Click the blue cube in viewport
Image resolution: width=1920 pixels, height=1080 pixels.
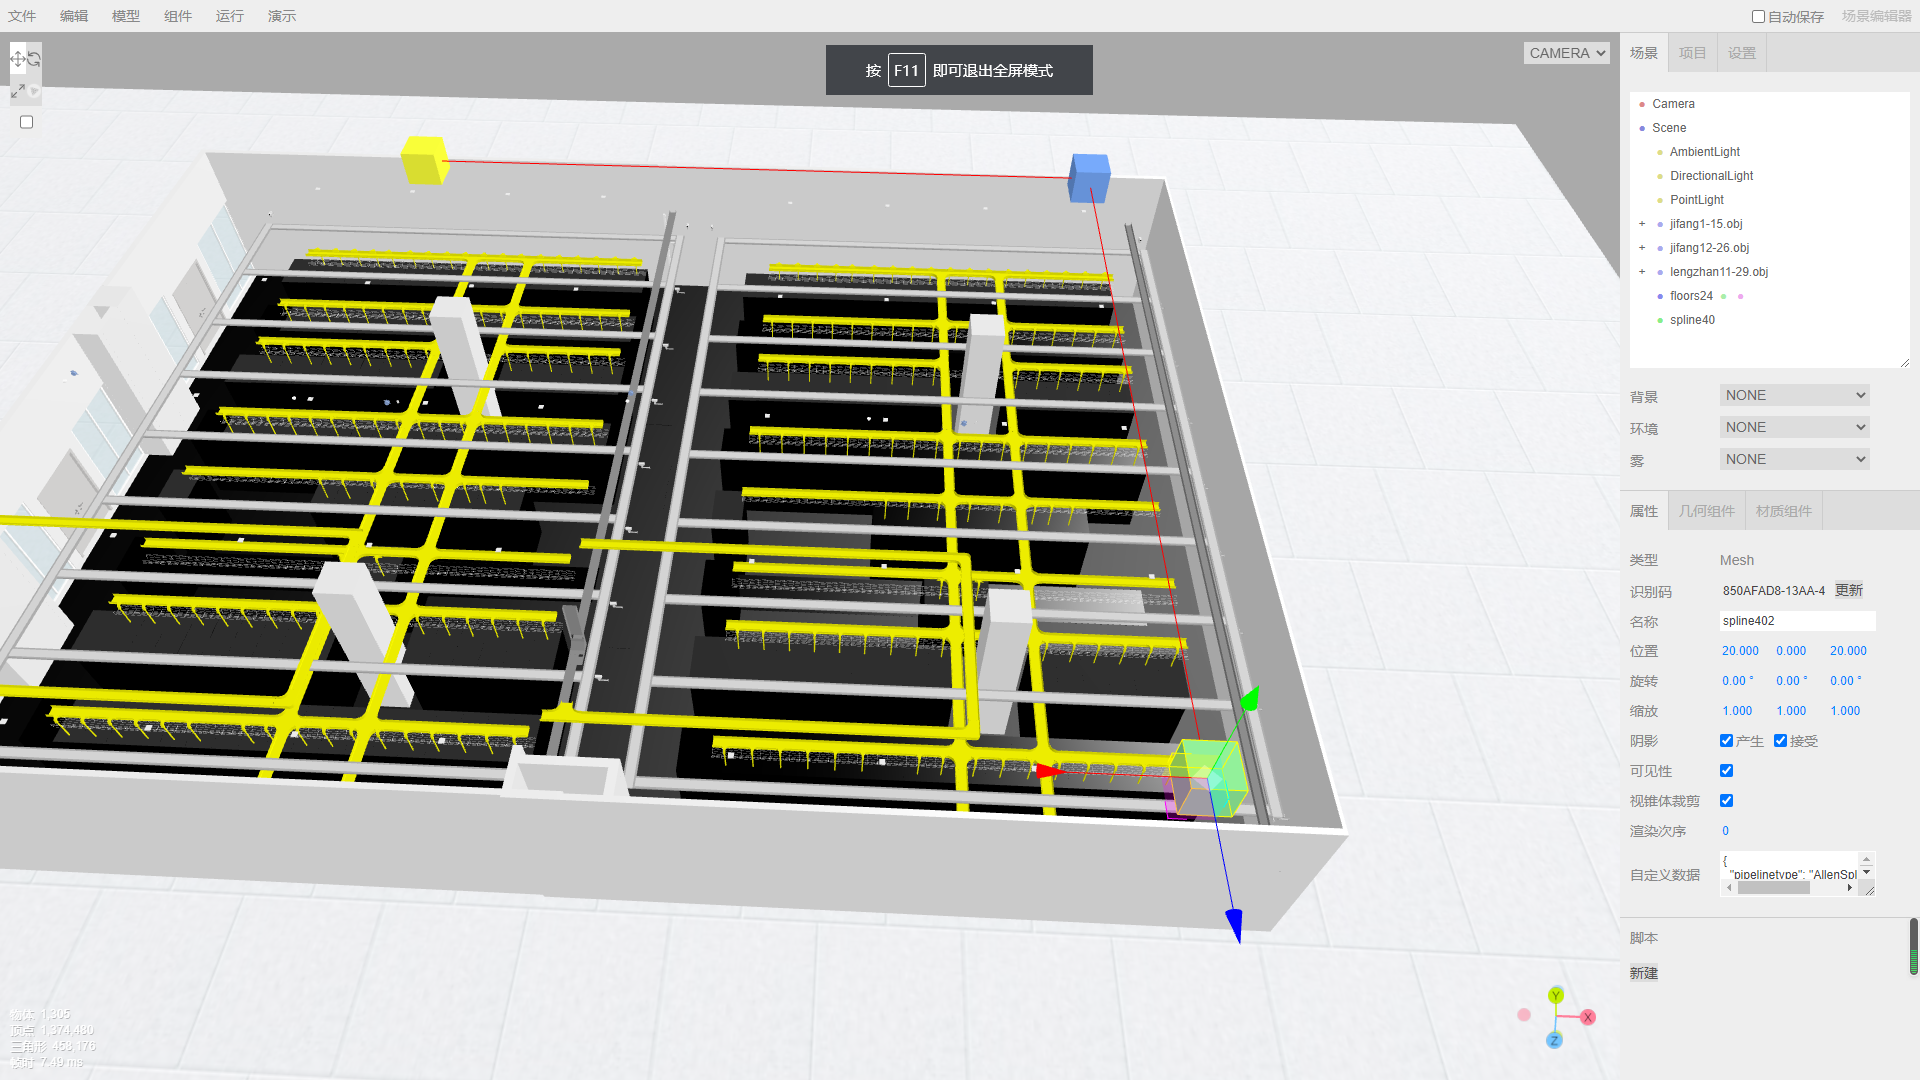point(1089,177)
